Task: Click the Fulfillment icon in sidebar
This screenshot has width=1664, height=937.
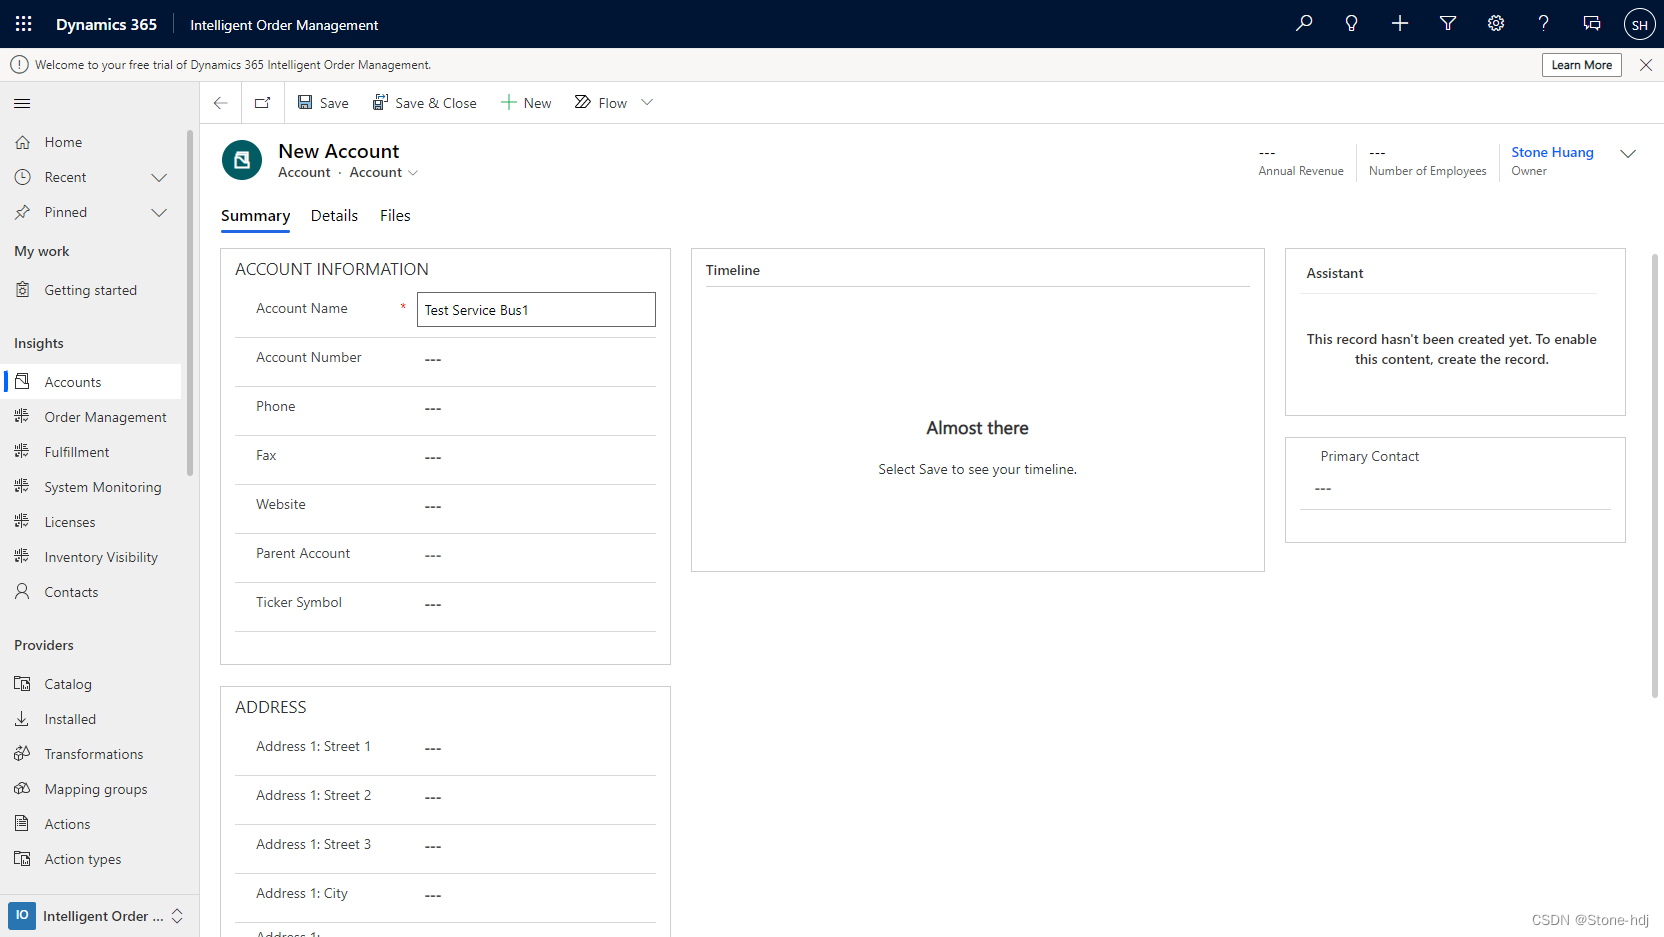Action: [x=22, y=452]
